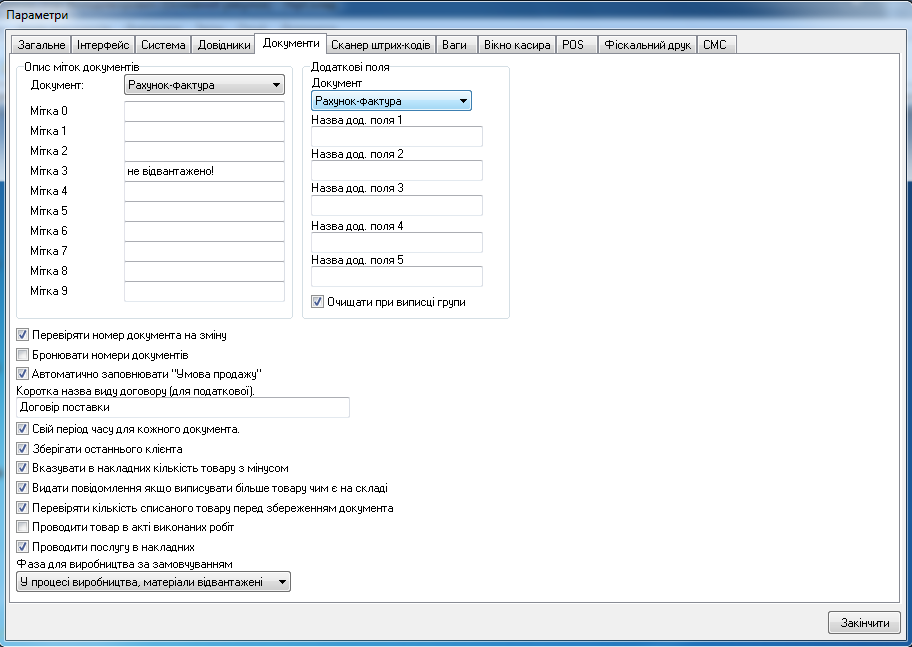Select the Вікно касира tab
This screenshot has height=647, width=912.
[517, 45]
